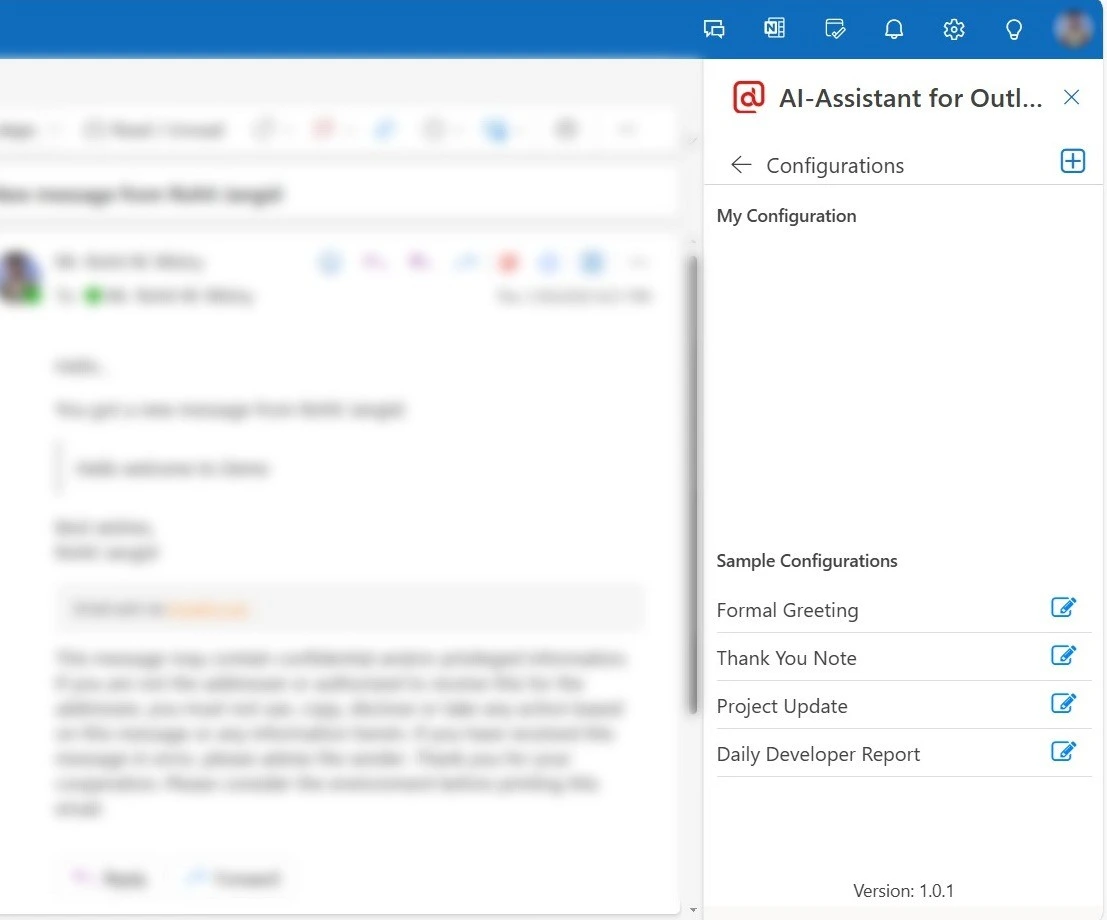The width and height of the screenshot is (1107, 920).
Task: Close the AI-Assistant for Outlook pane
Action: [x=1071, y=97]
